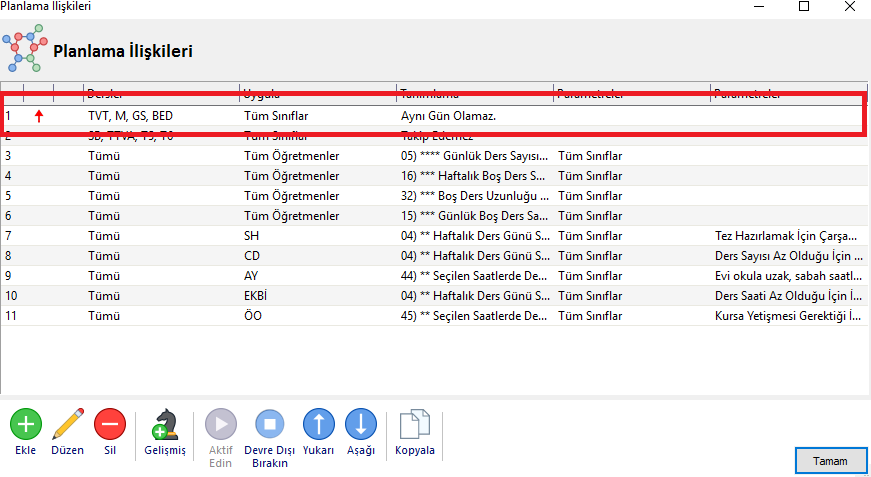
Task: Select 'TVT, M, GS, BED' cell
Action: pyautogui.click(x=130, y=117)
